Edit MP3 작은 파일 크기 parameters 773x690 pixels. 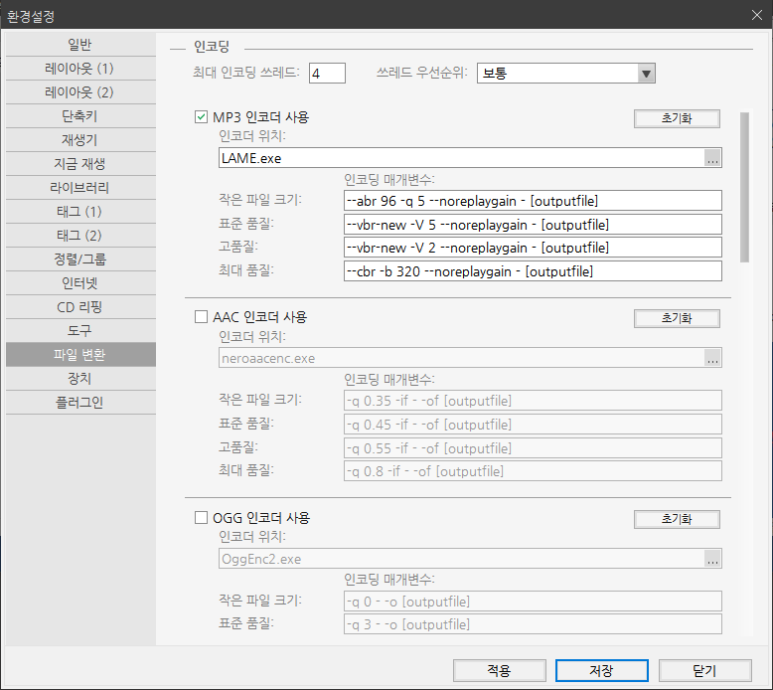(533, 201)
